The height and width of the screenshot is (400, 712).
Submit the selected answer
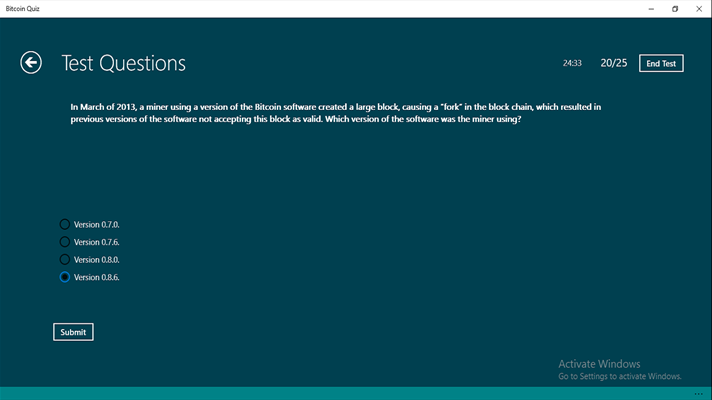pyautogui.click(x=73, y=332)
